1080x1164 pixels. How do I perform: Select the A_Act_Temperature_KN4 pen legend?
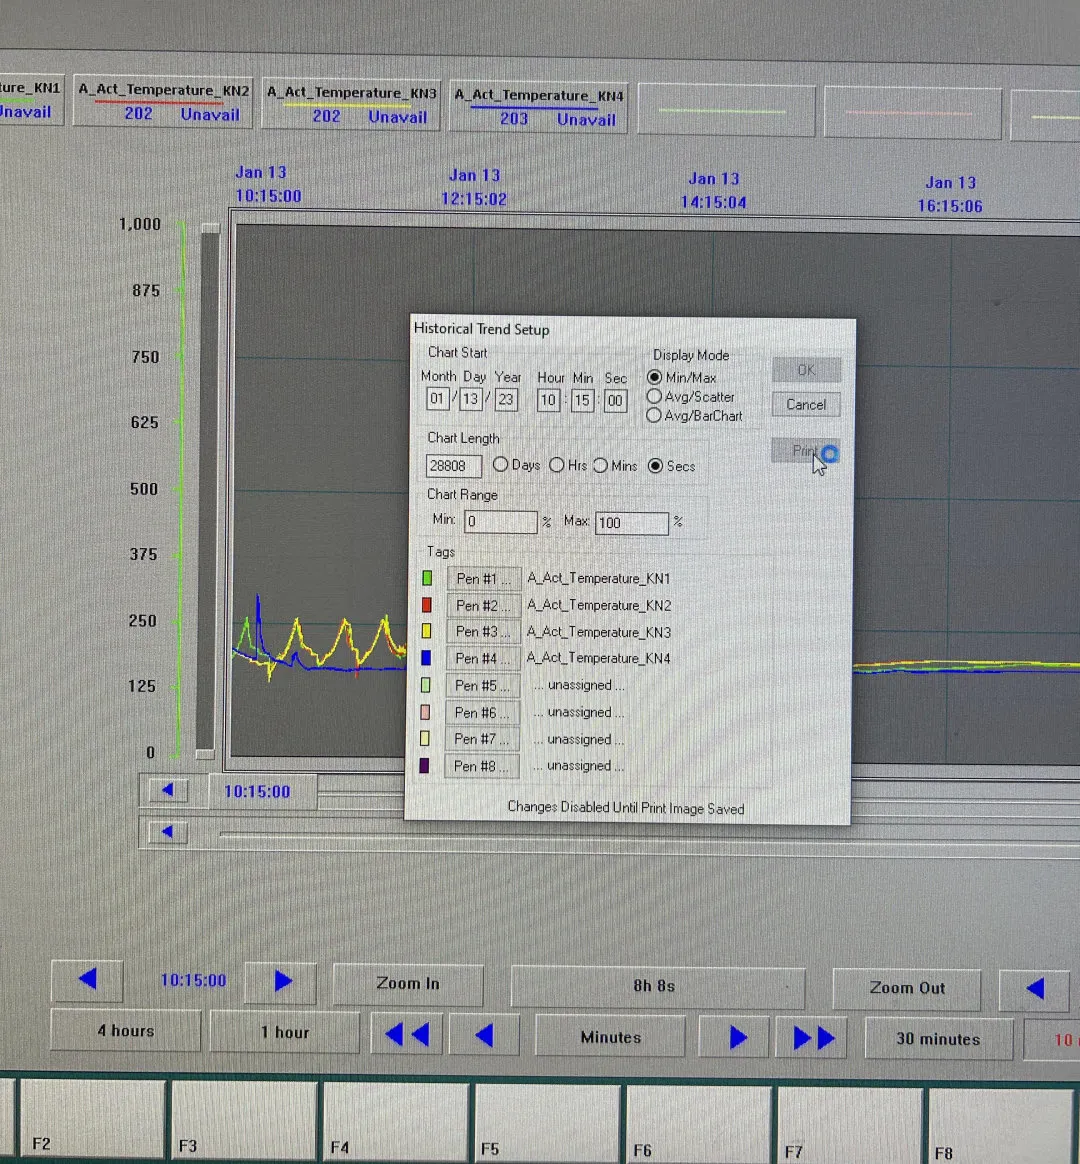540,107
